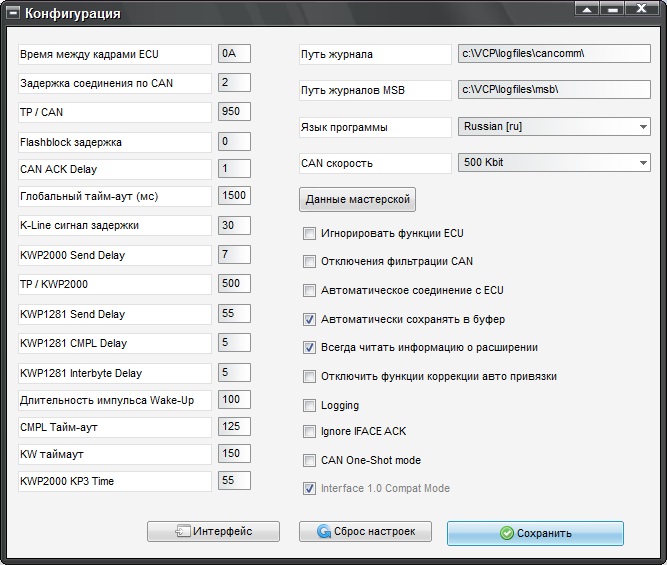Expand the CAN скорость 500 Kbit dropdown
Image resolution: width=667 pixels, height=565 pixels.
[x=554, y=163]
